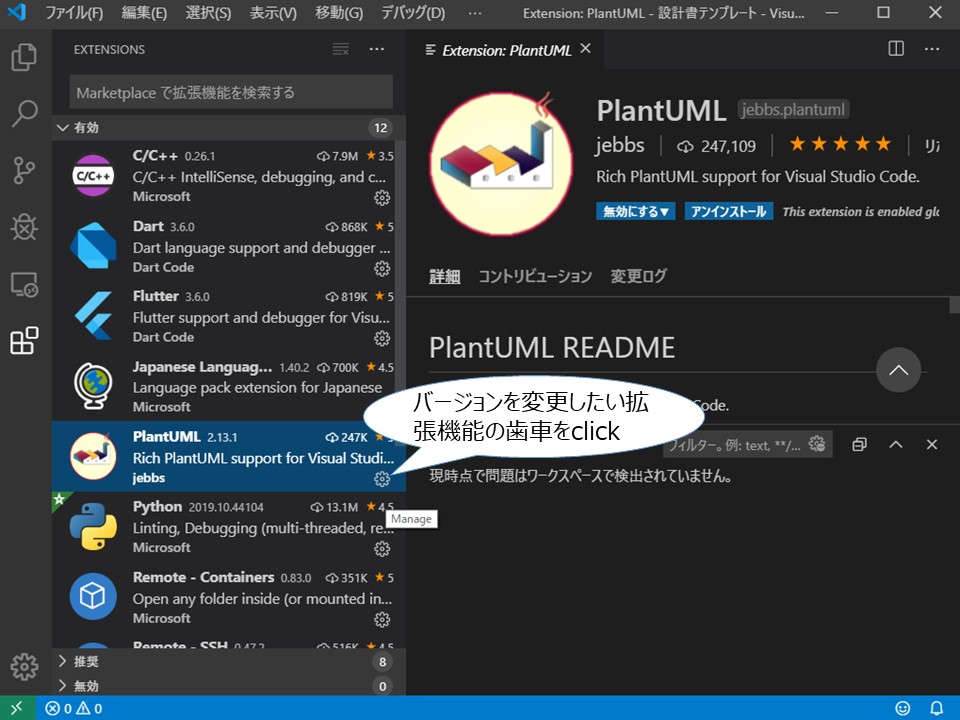Click the gear for Flutter extension
Screen dimensions: 960x720
[x=382, y=338]
